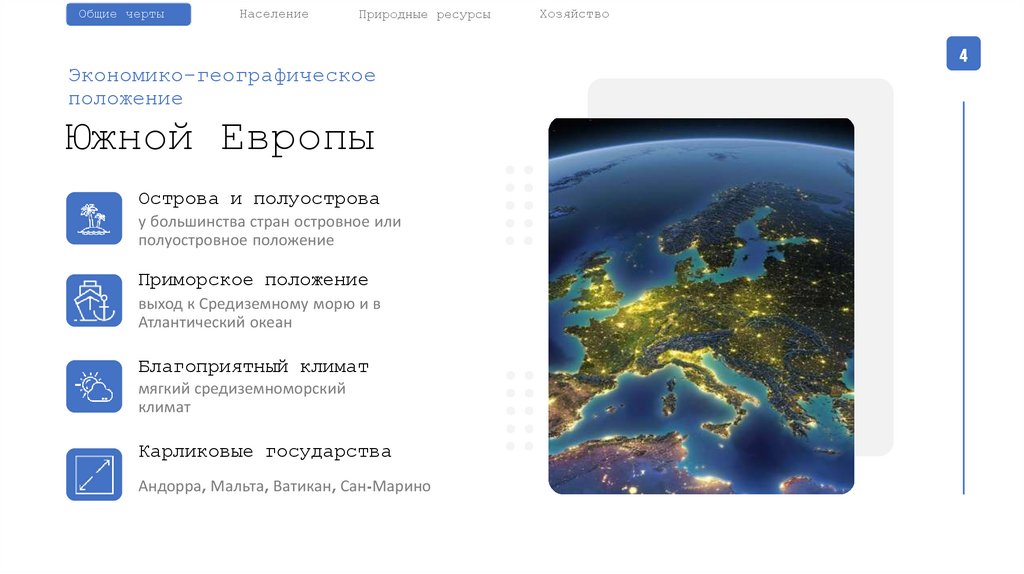Select the night Europe satellite image
Image resolution: width=1024 pixels, height=574 pixels.
(x=701, y=306)
